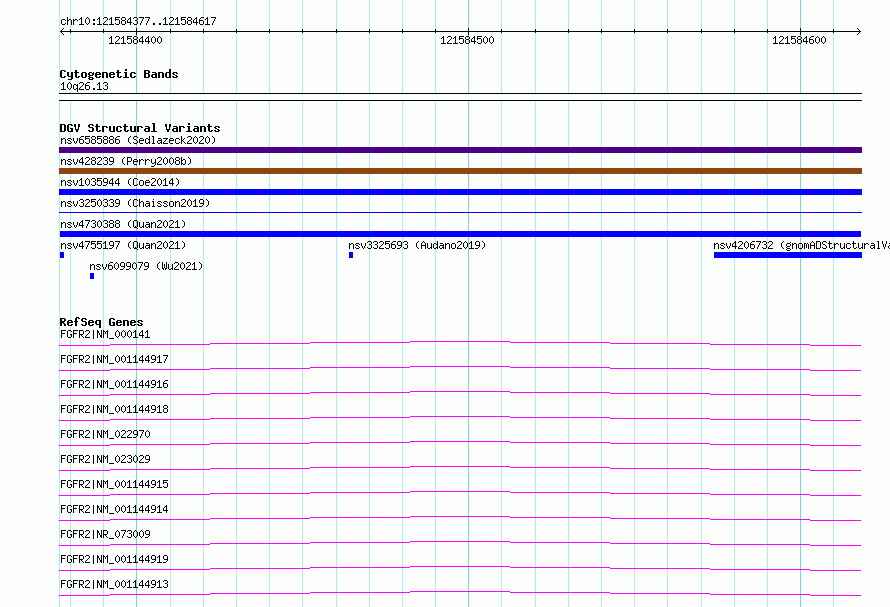Click the left arrow end of the ruler
This screenshot has width=890, height=607.
pyautogui.click(x=62, y=31)
